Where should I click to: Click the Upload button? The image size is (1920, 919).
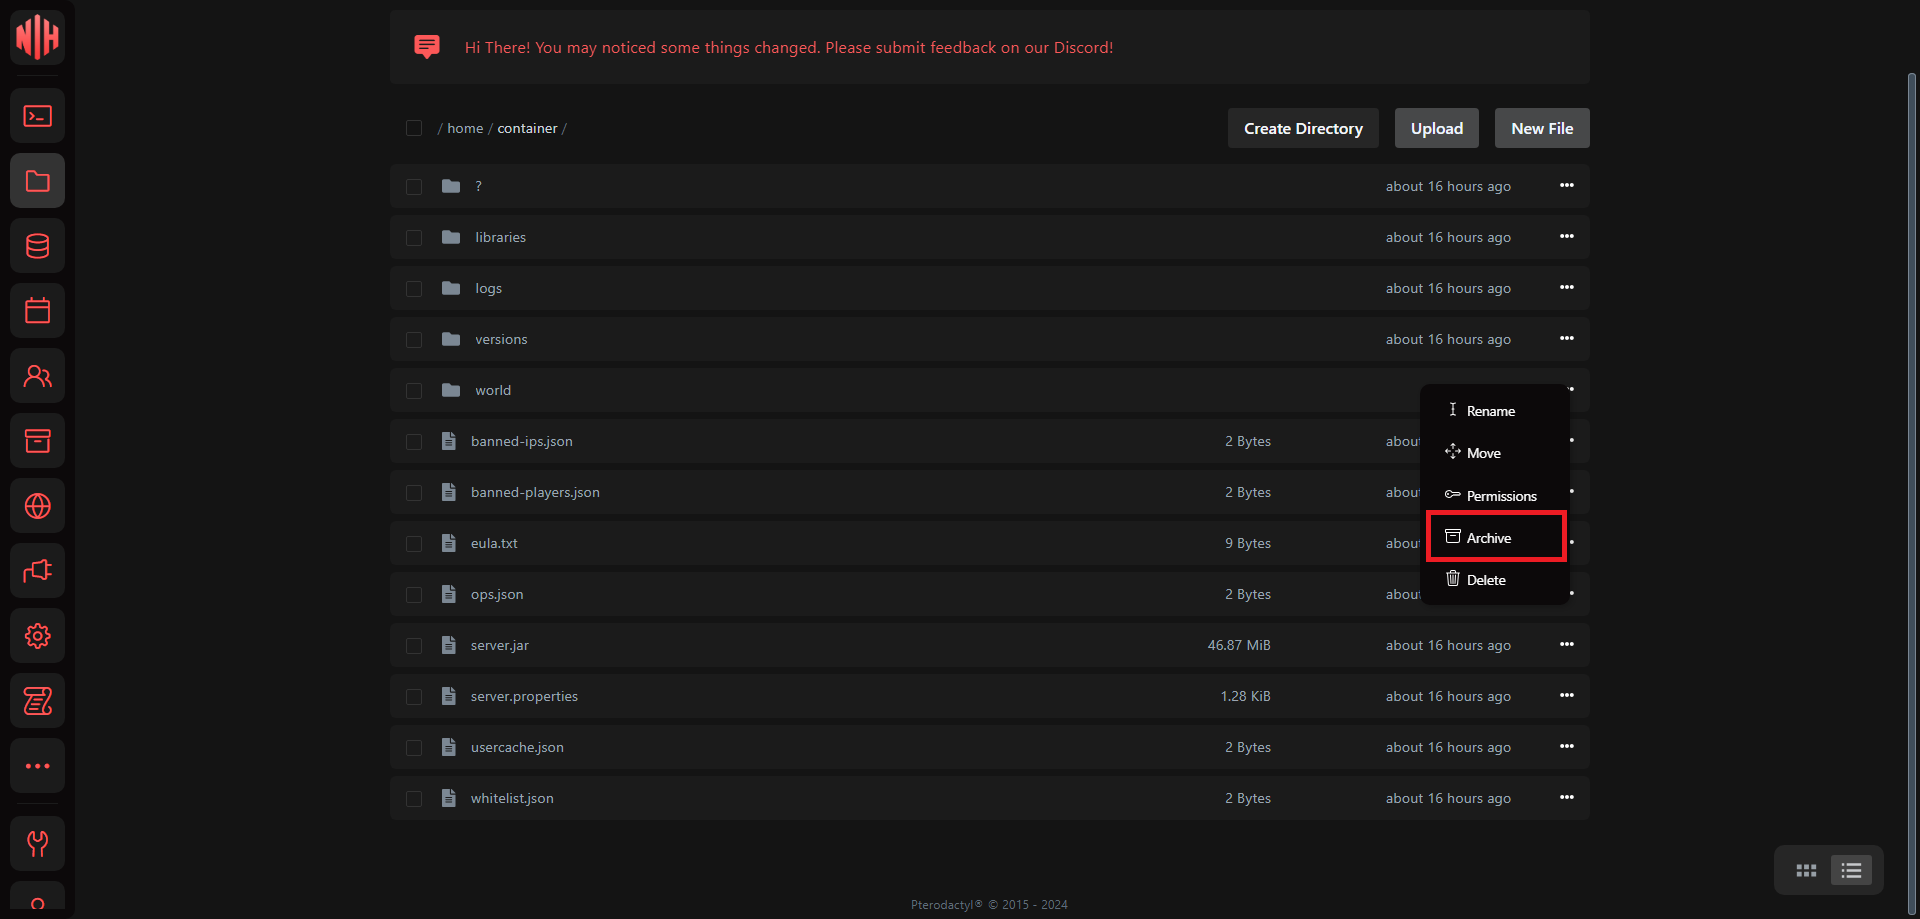1436,128
